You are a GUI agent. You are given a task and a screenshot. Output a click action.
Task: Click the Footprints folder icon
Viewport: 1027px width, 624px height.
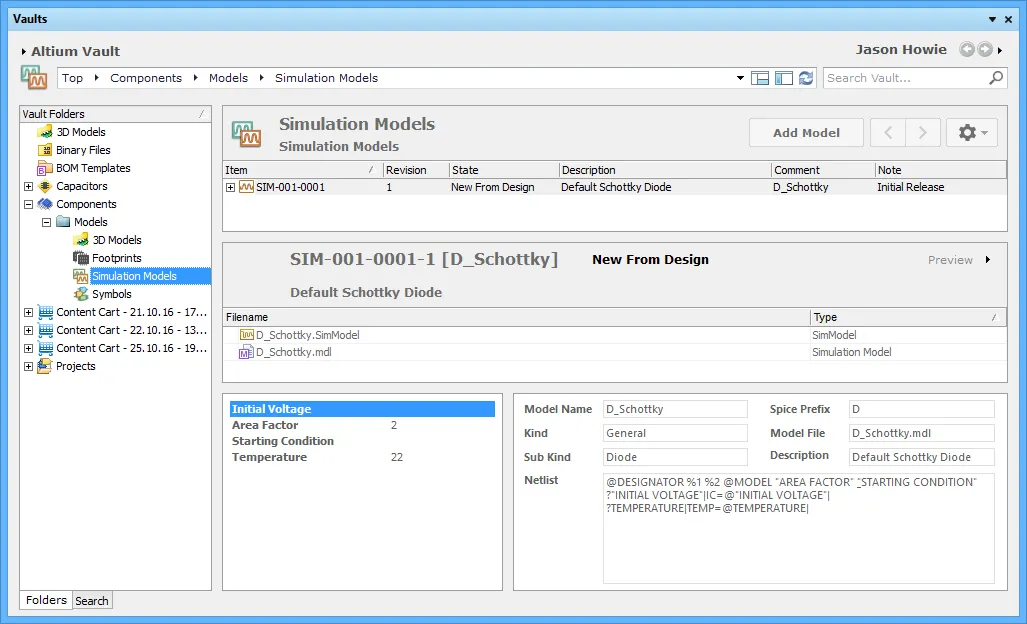coord(81,258)
